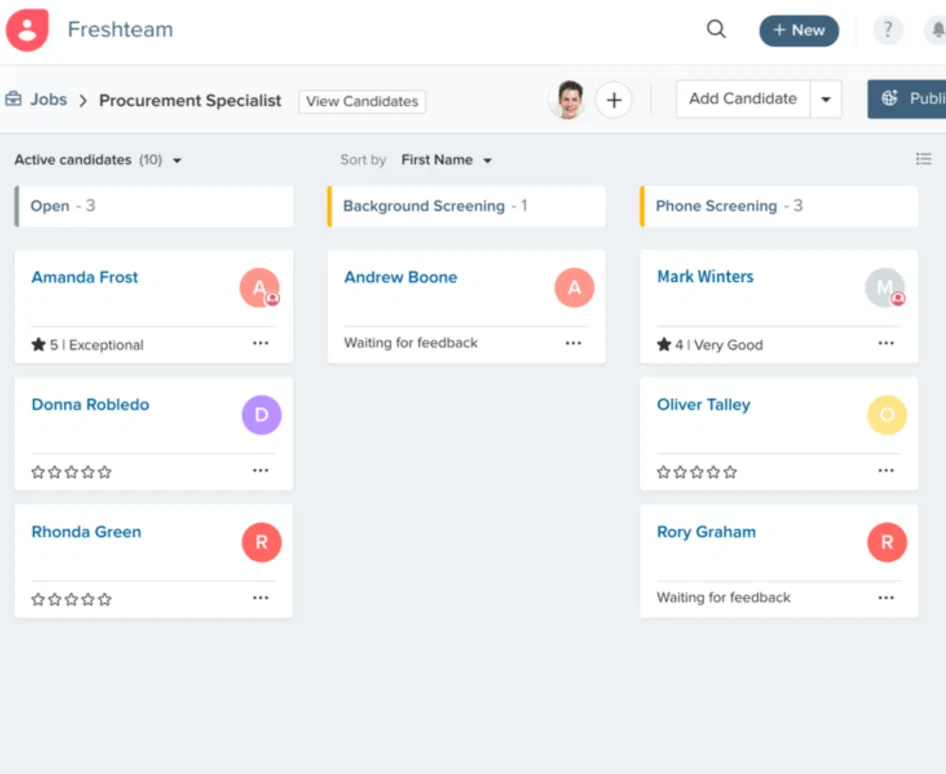Open the Sort by First Name dropdown
The width and height of the screenshot is (946, 774).
tap(447, 160)
